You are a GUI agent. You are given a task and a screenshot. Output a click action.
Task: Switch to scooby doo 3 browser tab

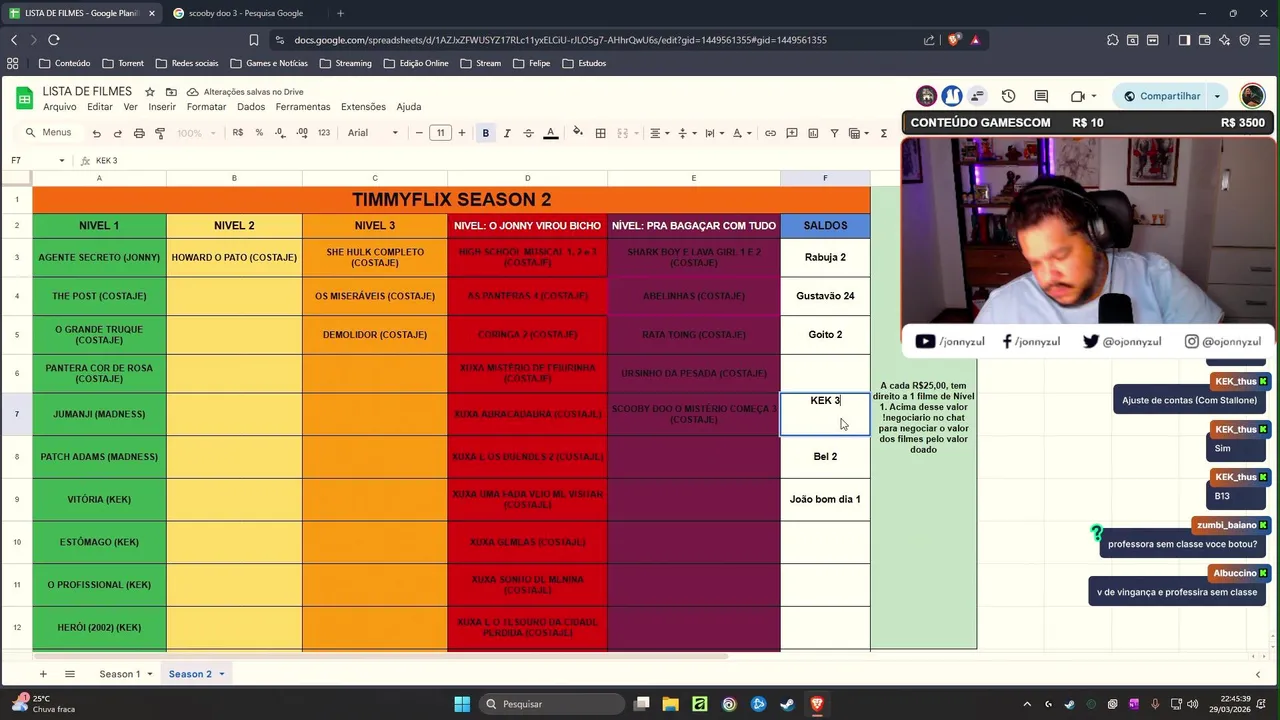(245, 13)
